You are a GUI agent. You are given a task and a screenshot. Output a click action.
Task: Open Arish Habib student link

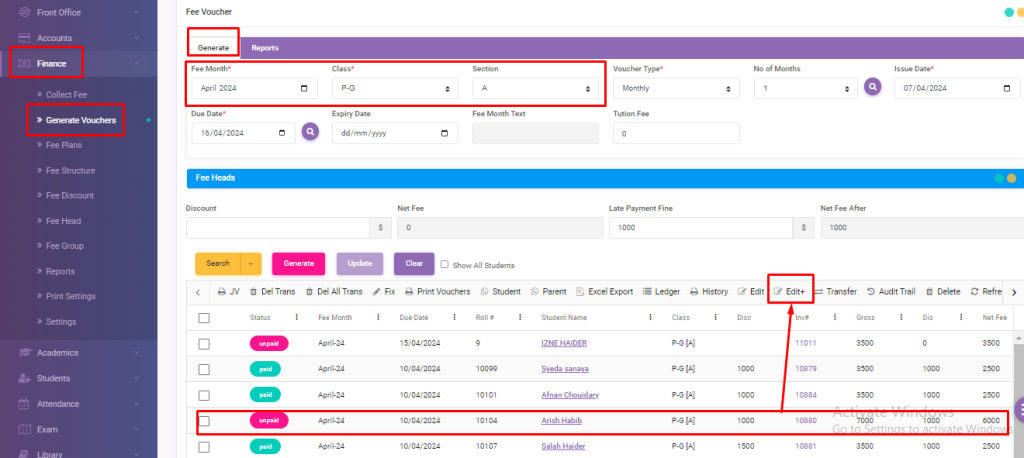(560, 421)
